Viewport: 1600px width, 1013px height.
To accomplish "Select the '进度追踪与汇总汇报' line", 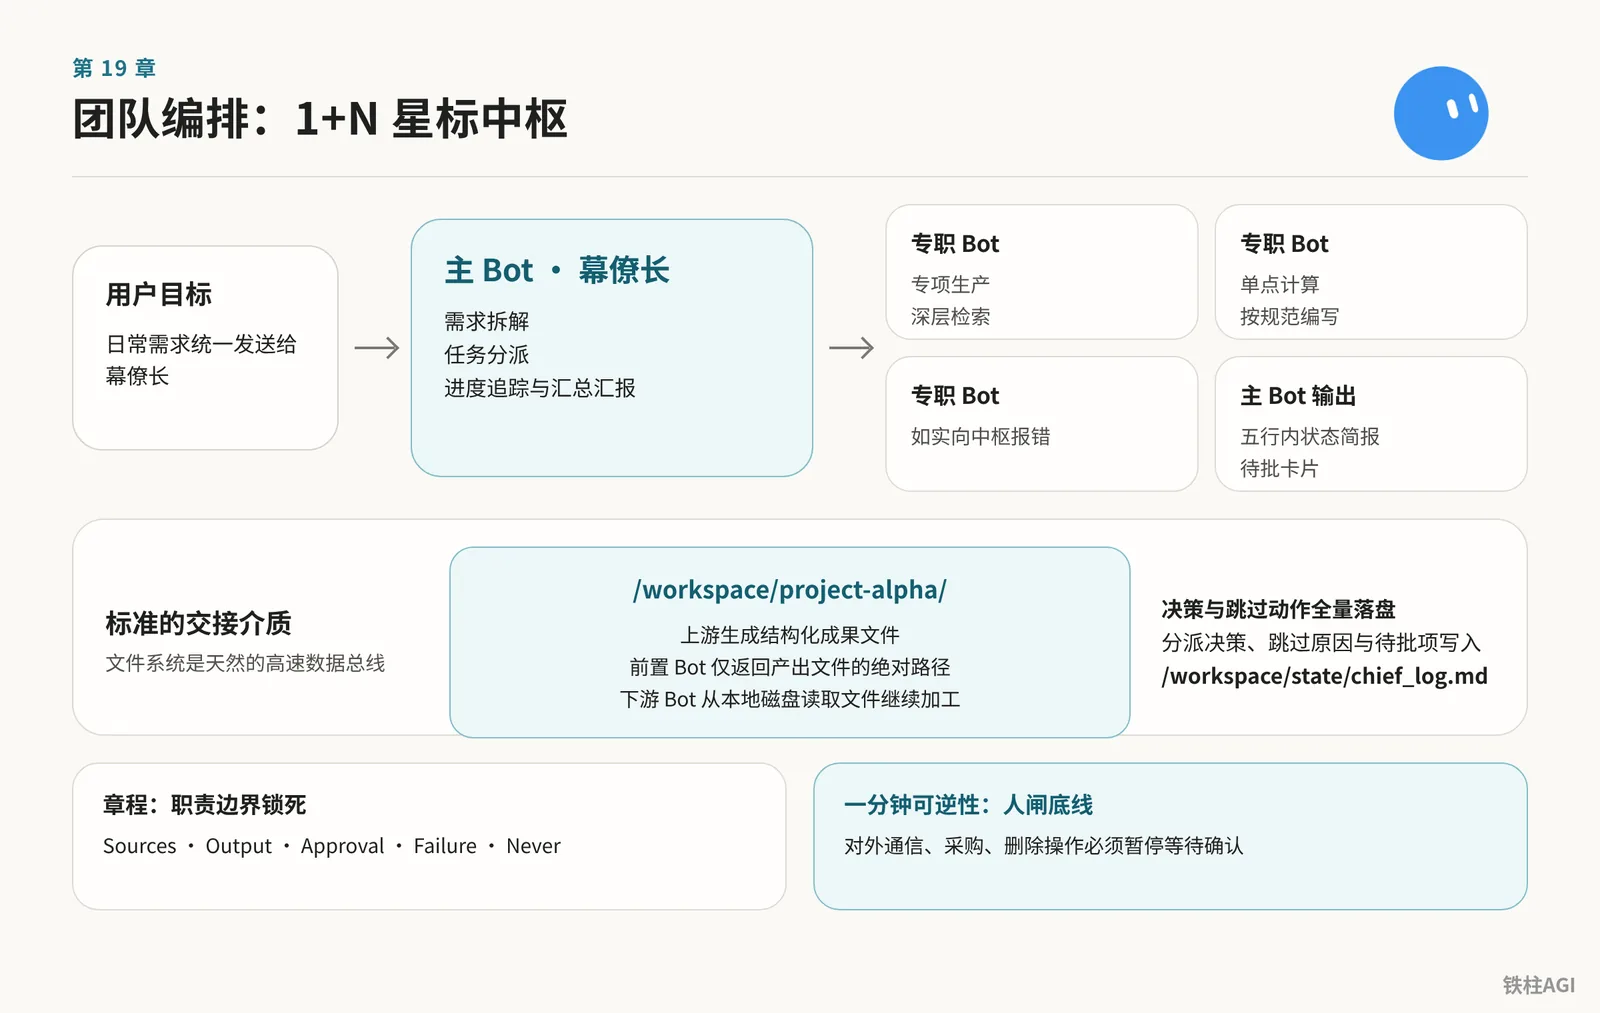I will click(540, 388).
